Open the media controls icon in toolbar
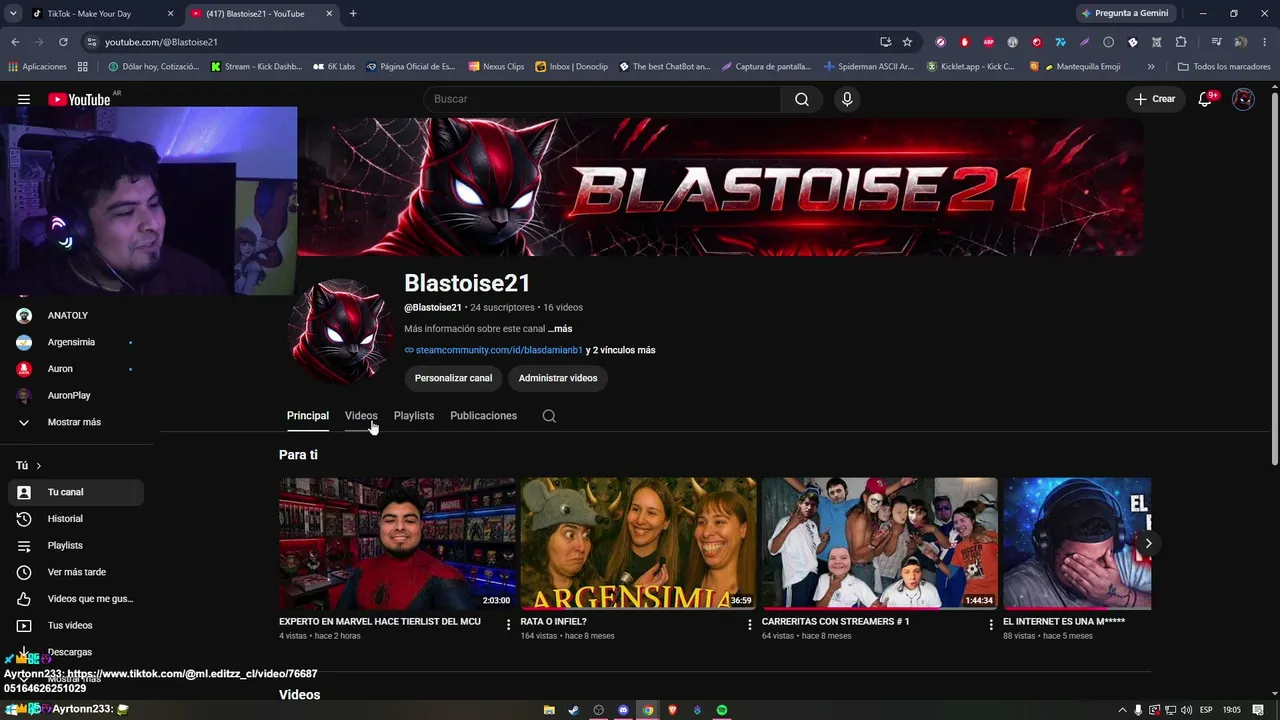The image size is (1280, 720). click(x=1216, y=42)
